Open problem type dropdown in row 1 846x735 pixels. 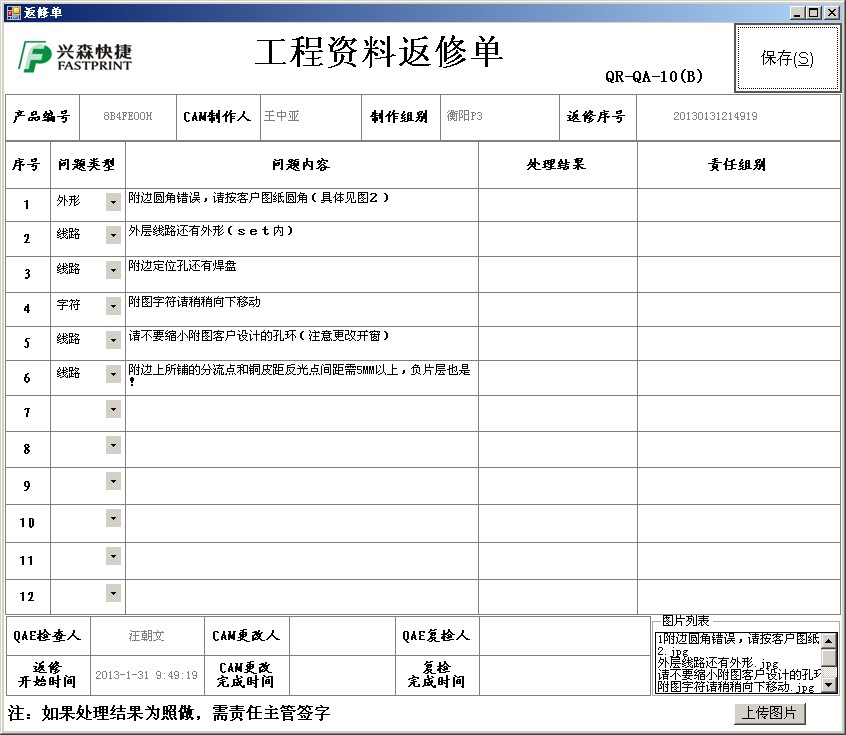[113, 202]
